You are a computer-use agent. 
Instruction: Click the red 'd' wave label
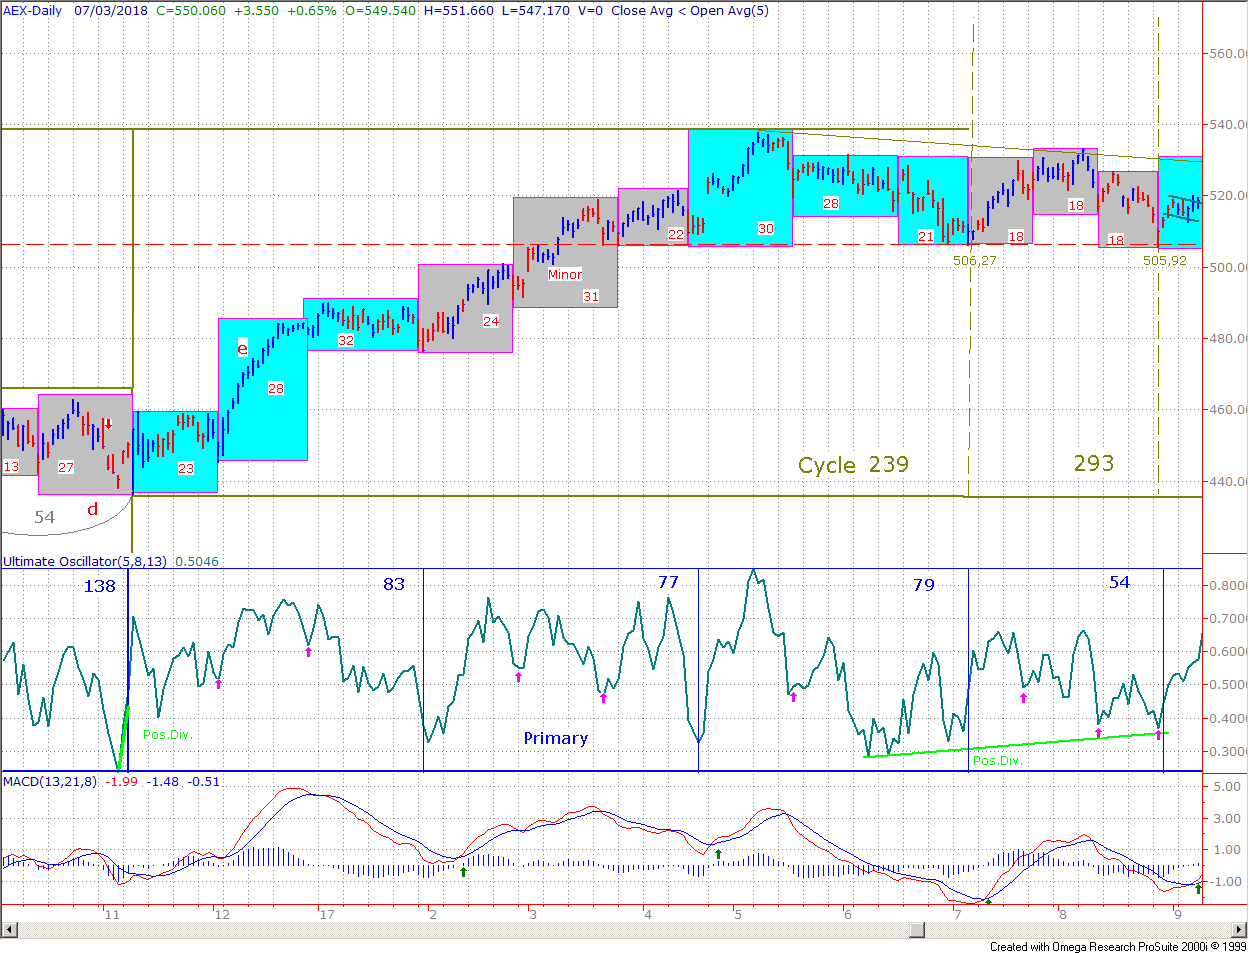tap(92, 509)
